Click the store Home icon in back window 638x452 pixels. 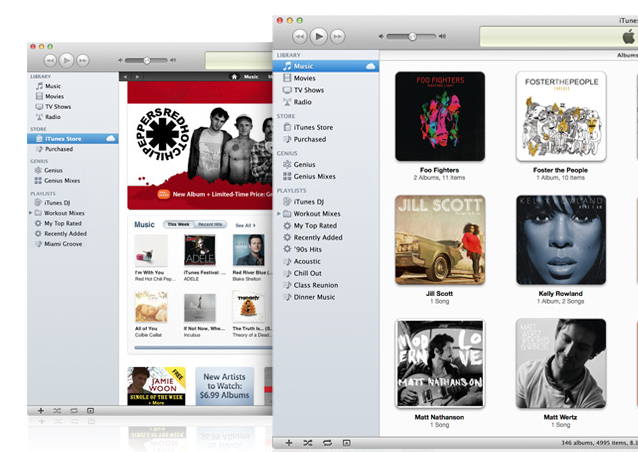pyautogui.click(x=234, y=76)
